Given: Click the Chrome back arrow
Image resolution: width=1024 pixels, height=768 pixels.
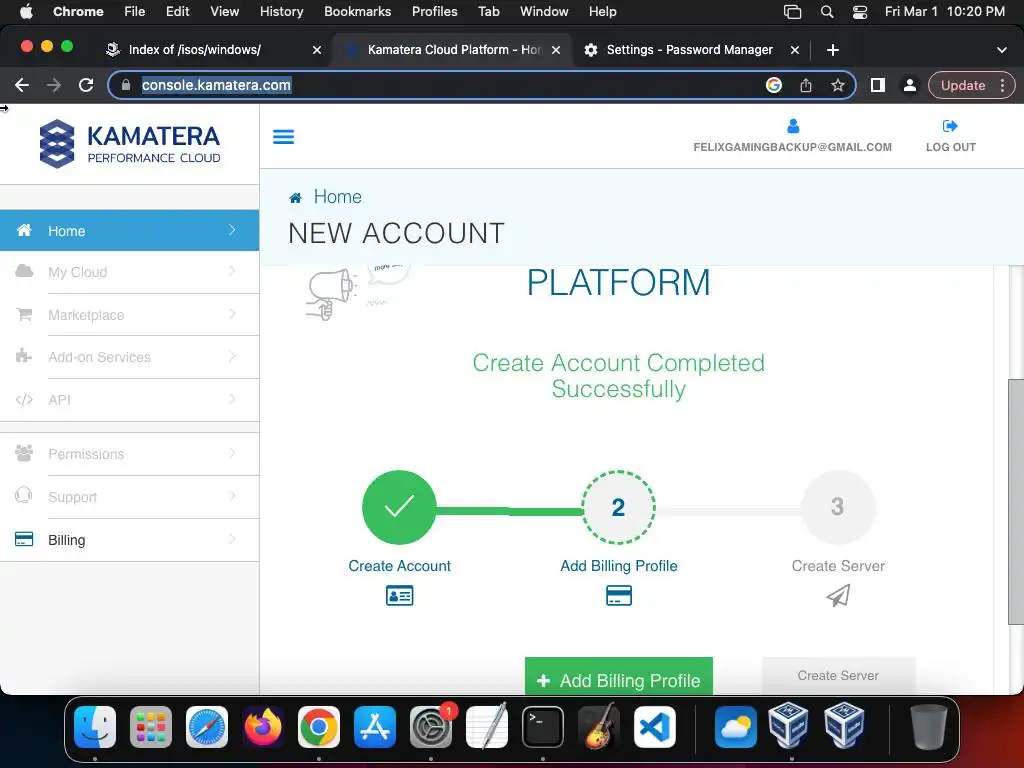Looking at the screenshot, I should [x=22, y=85].
